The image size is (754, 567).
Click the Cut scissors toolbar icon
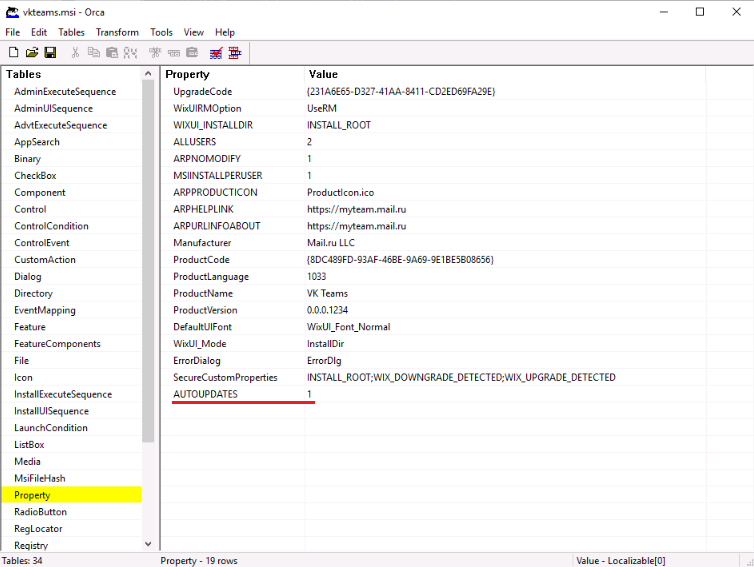(x=76, y=52)
